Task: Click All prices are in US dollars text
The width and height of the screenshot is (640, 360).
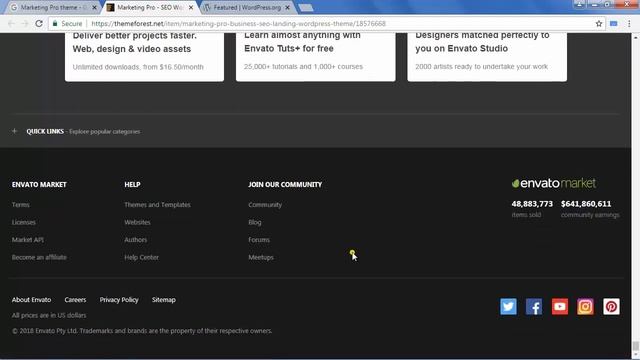Action: [49, 315]
